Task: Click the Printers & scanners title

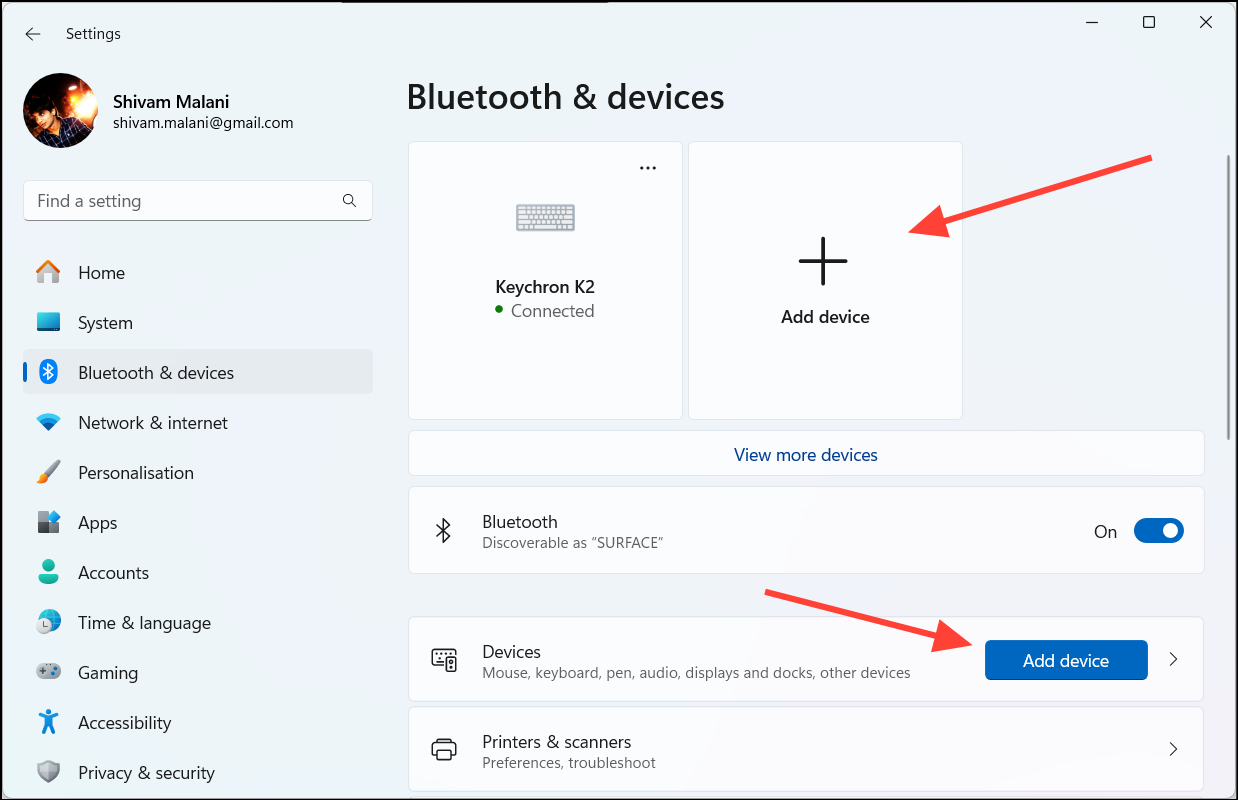Action: 557,742
